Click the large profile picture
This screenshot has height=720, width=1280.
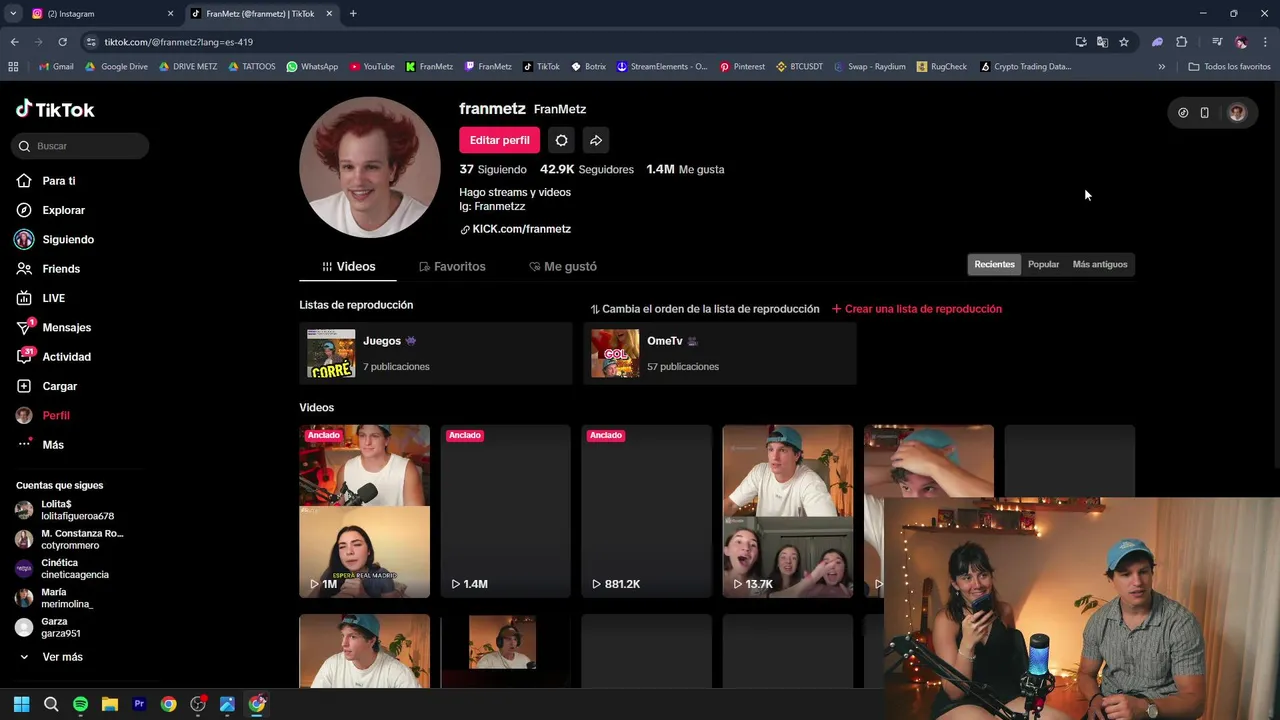tap(370, 167)
